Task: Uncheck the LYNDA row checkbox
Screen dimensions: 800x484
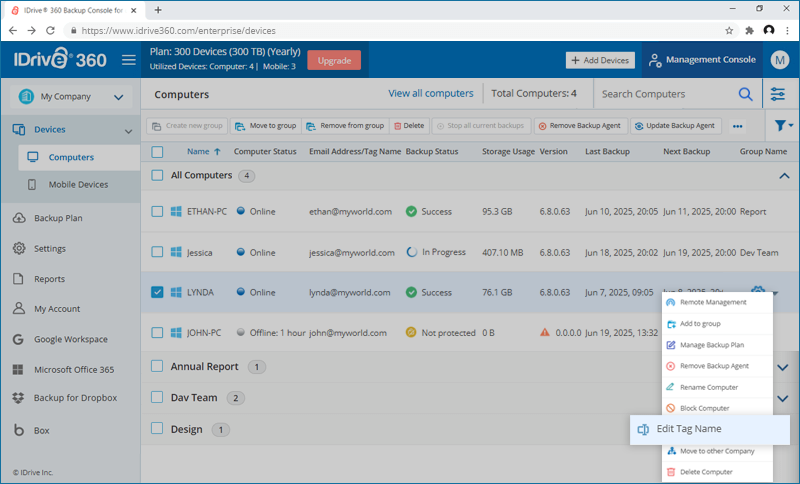Action: click(x=157, y=292)
